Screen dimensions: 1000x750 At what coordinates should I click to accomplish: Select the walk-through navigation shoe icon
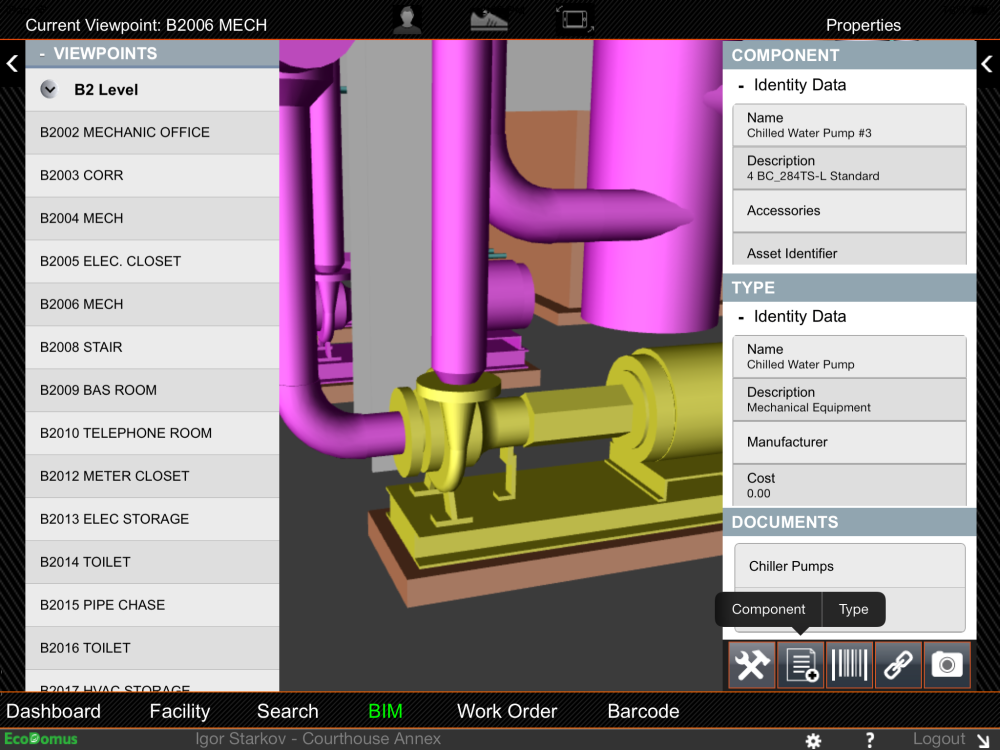pos(488,19)
